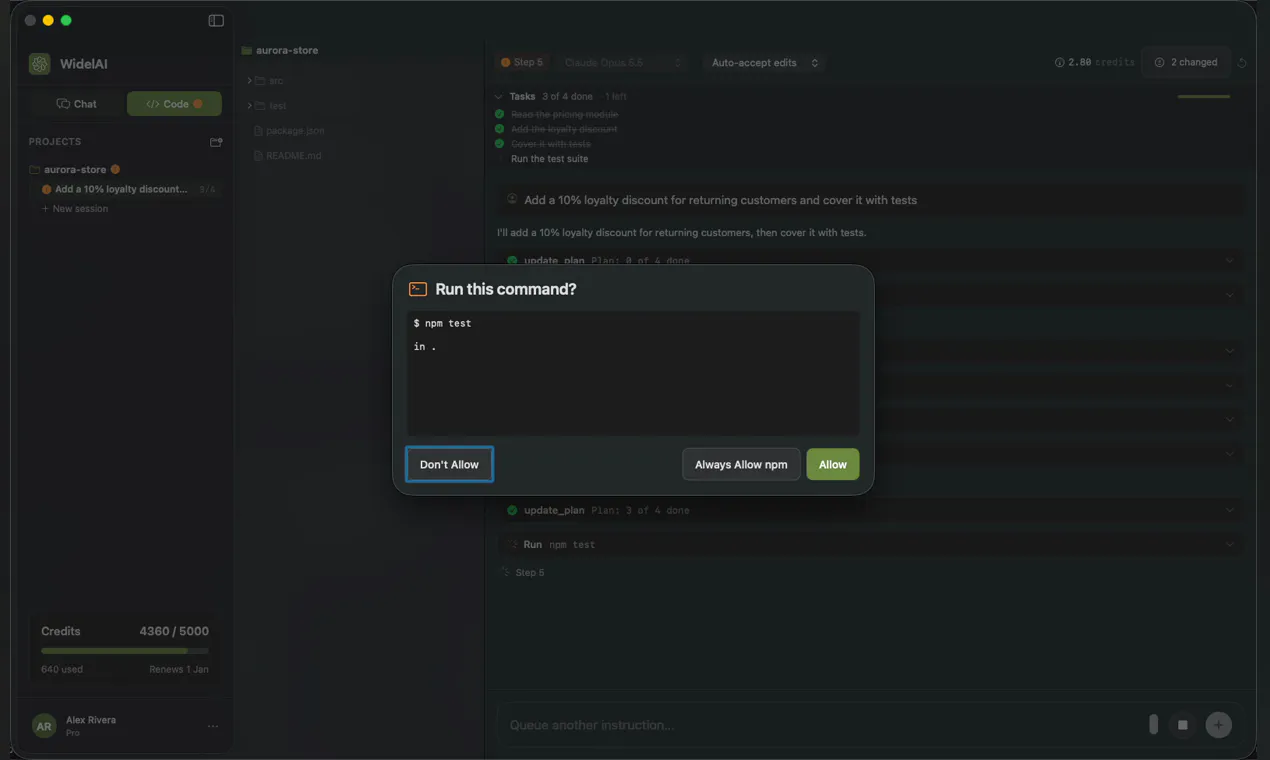Image resolution: width=1270 pixels, height=760 pixels.
Task: Start a New session
Action: pos(75,209)
